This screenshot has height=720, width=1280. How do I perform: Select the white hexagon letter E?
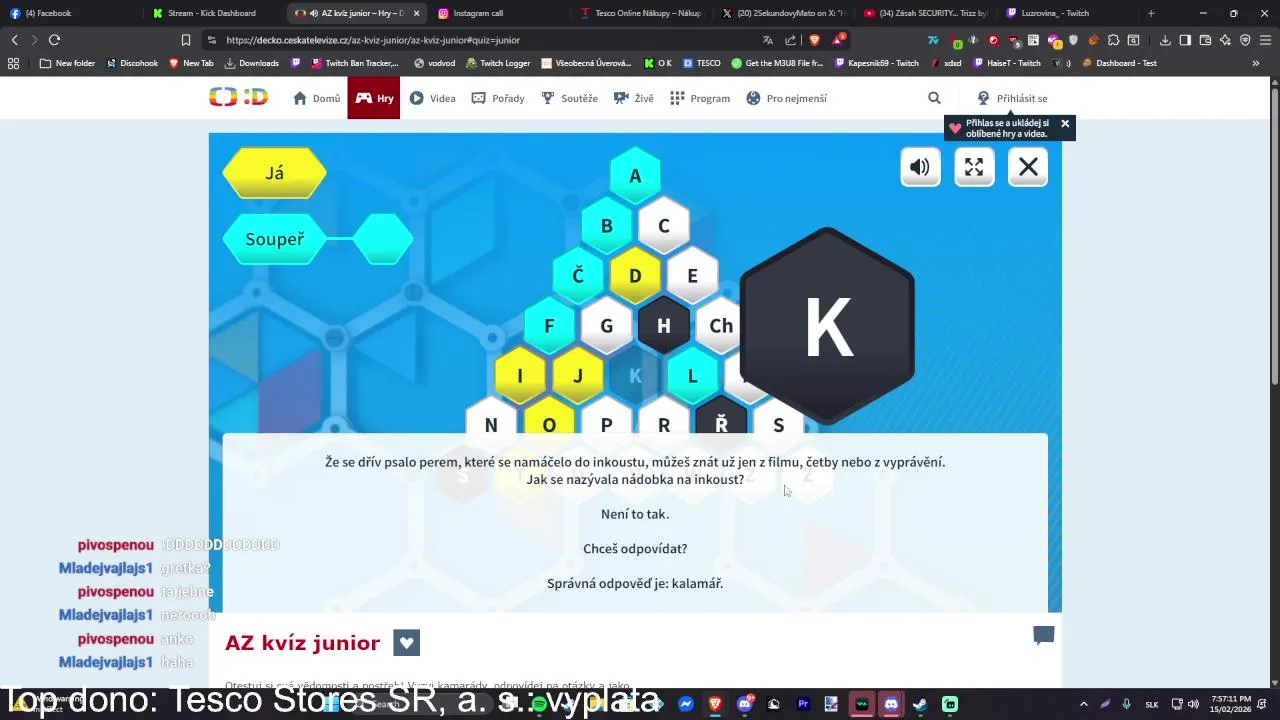point(692,276)
